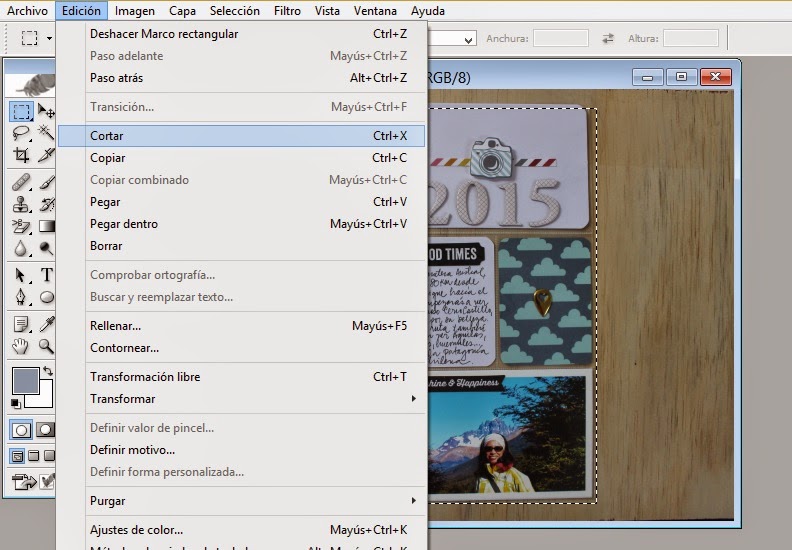Close the open Edición menu
792x550 pixels.
coord(81,11)
